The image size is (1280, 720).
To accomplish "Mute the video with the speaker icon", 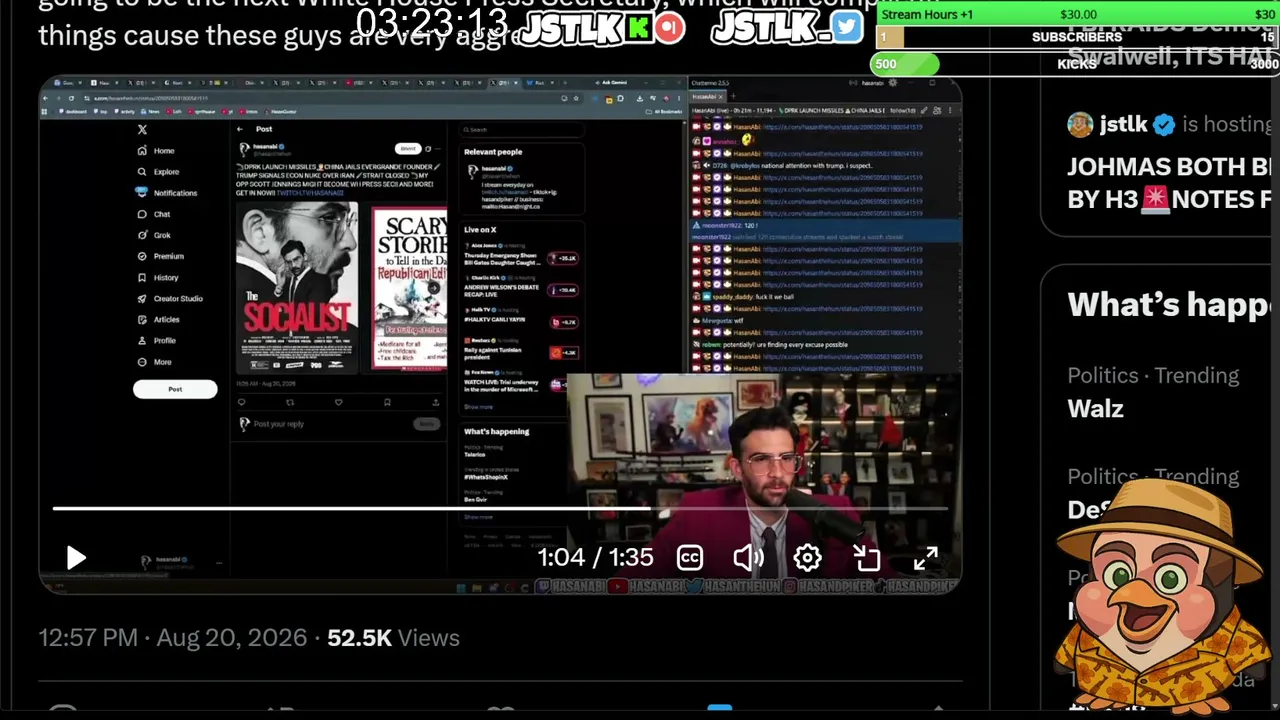I will [748, 558].
